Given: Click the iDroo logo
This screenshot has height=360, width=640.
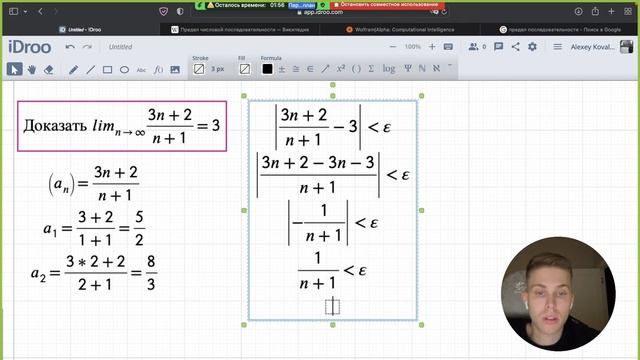Looking at the screenshot, I should 30,47.
